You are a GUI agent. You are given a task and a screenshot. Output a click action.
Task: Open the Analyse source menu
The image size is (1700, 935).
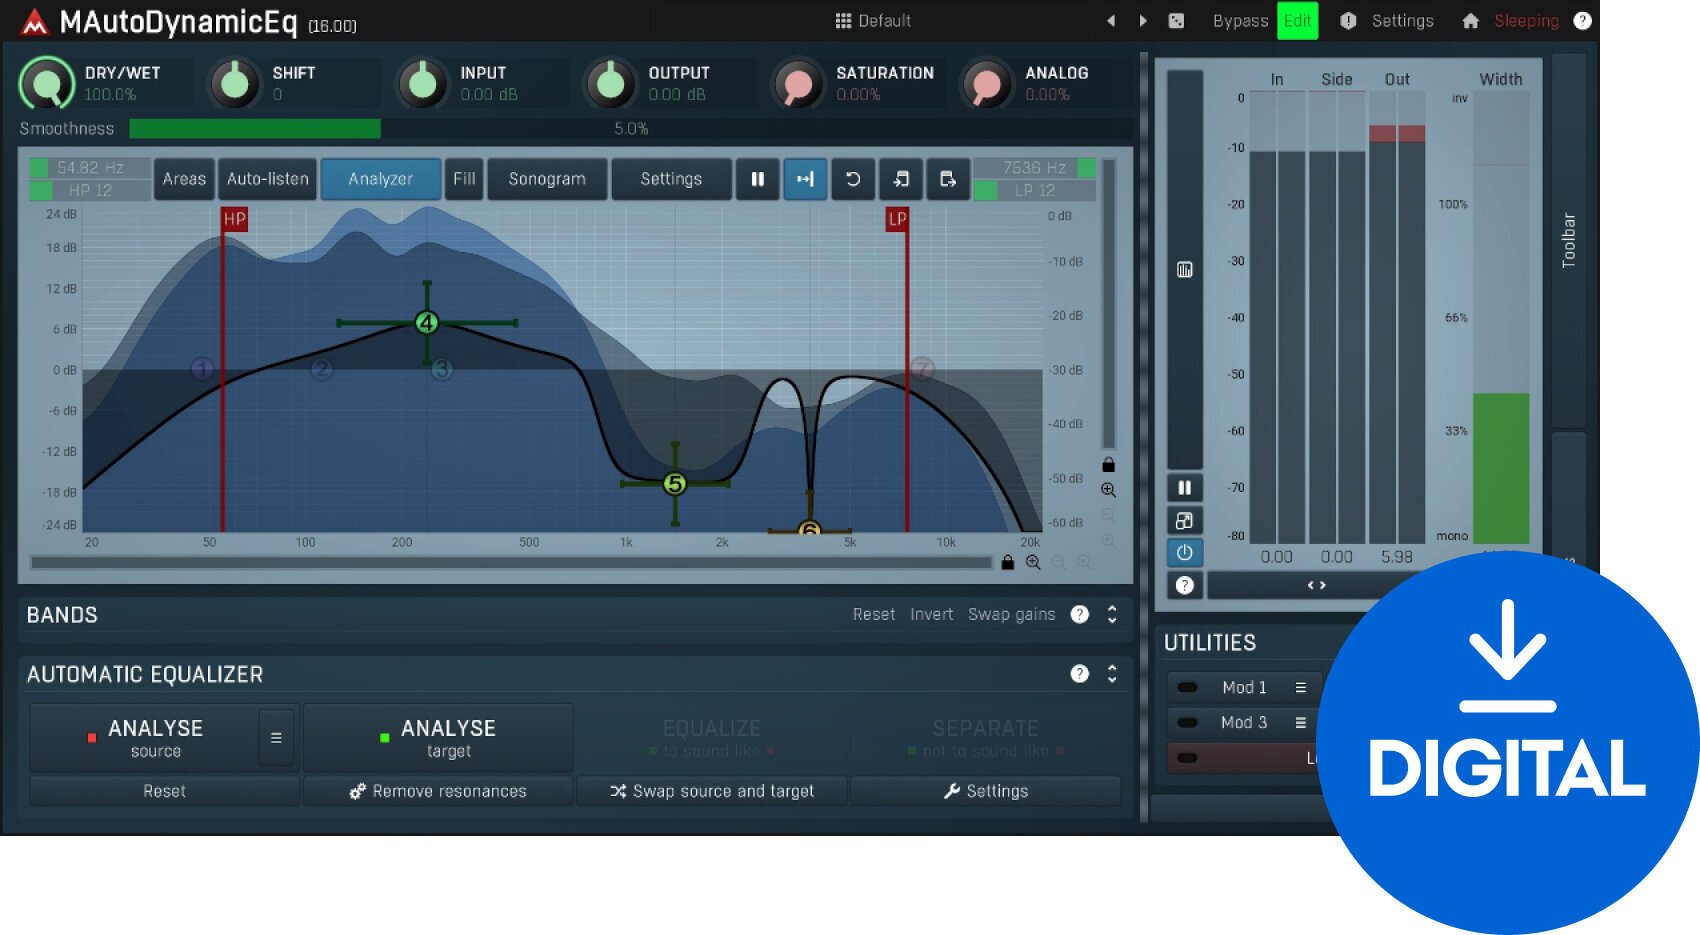point(276,738)
